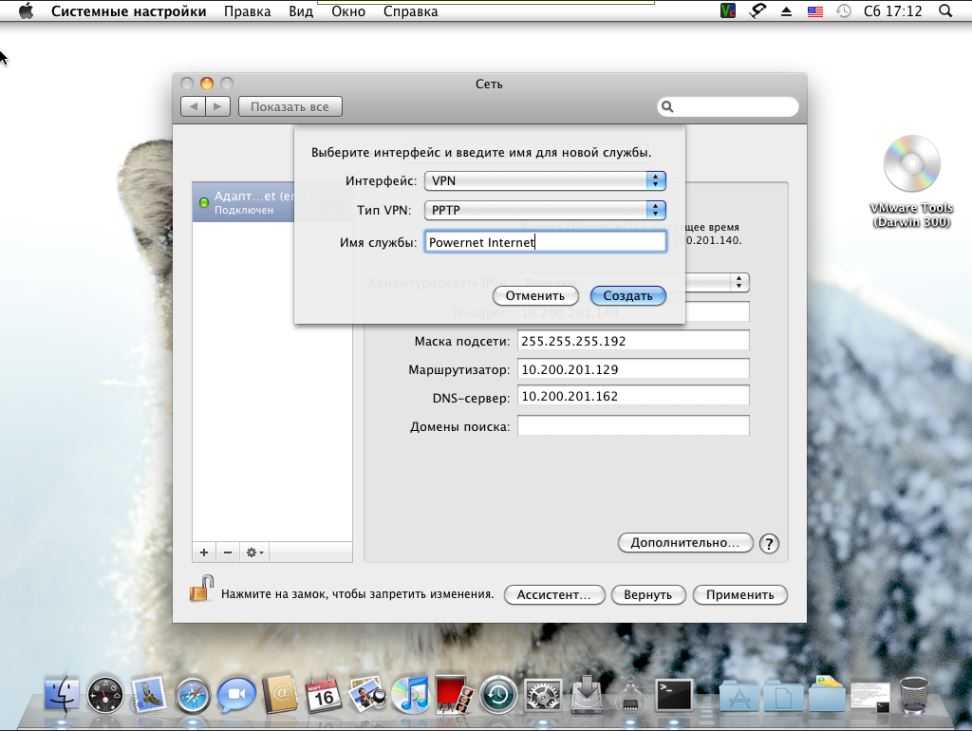
Task: Click the eject icon in menu bar
Action: click(786, 11)
